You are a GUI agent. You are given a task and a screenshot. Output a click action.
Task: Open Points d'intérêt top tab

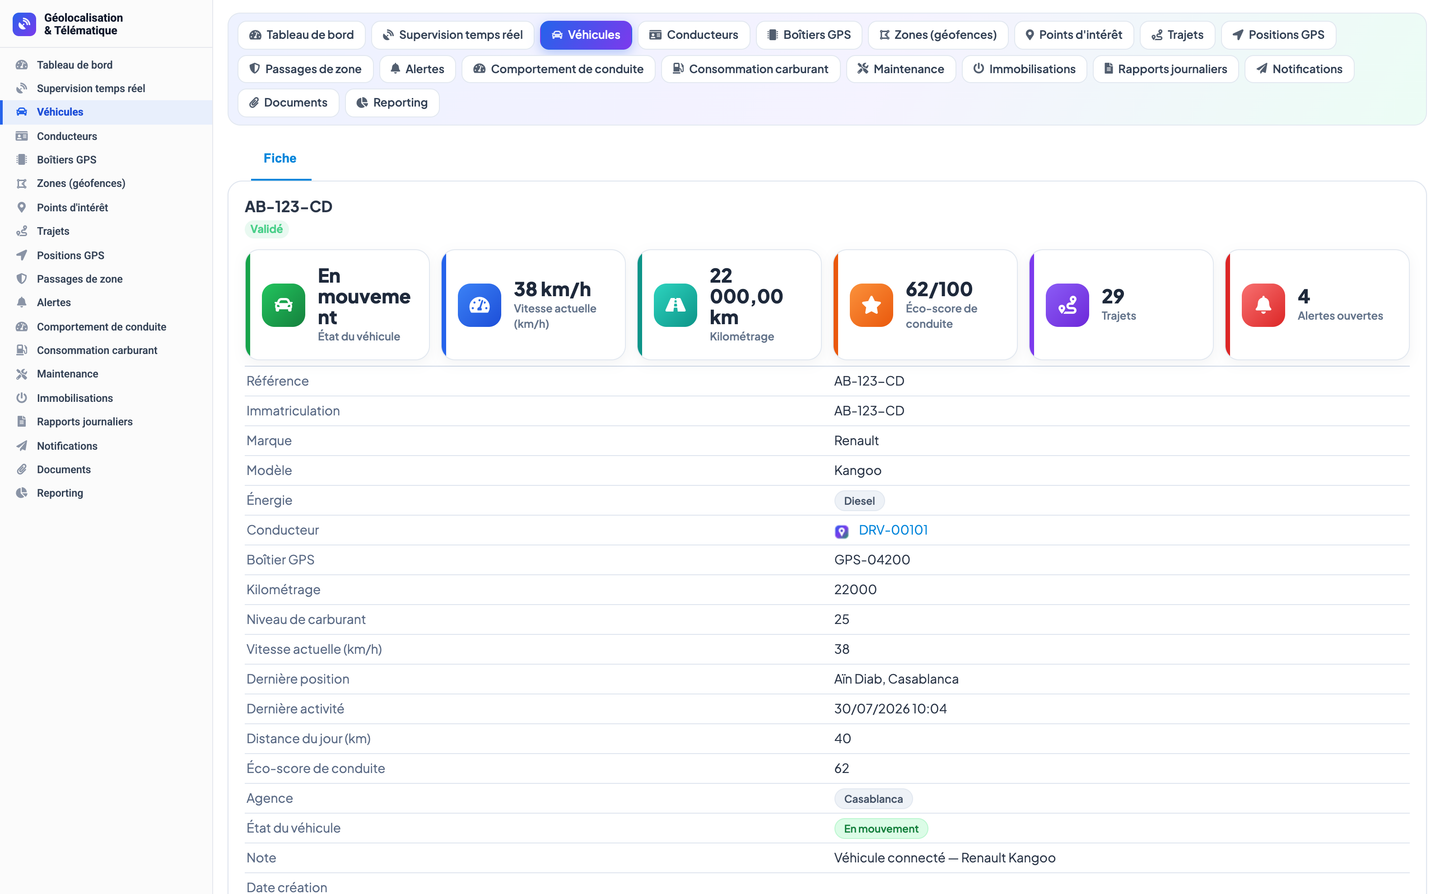[1074, 35]
